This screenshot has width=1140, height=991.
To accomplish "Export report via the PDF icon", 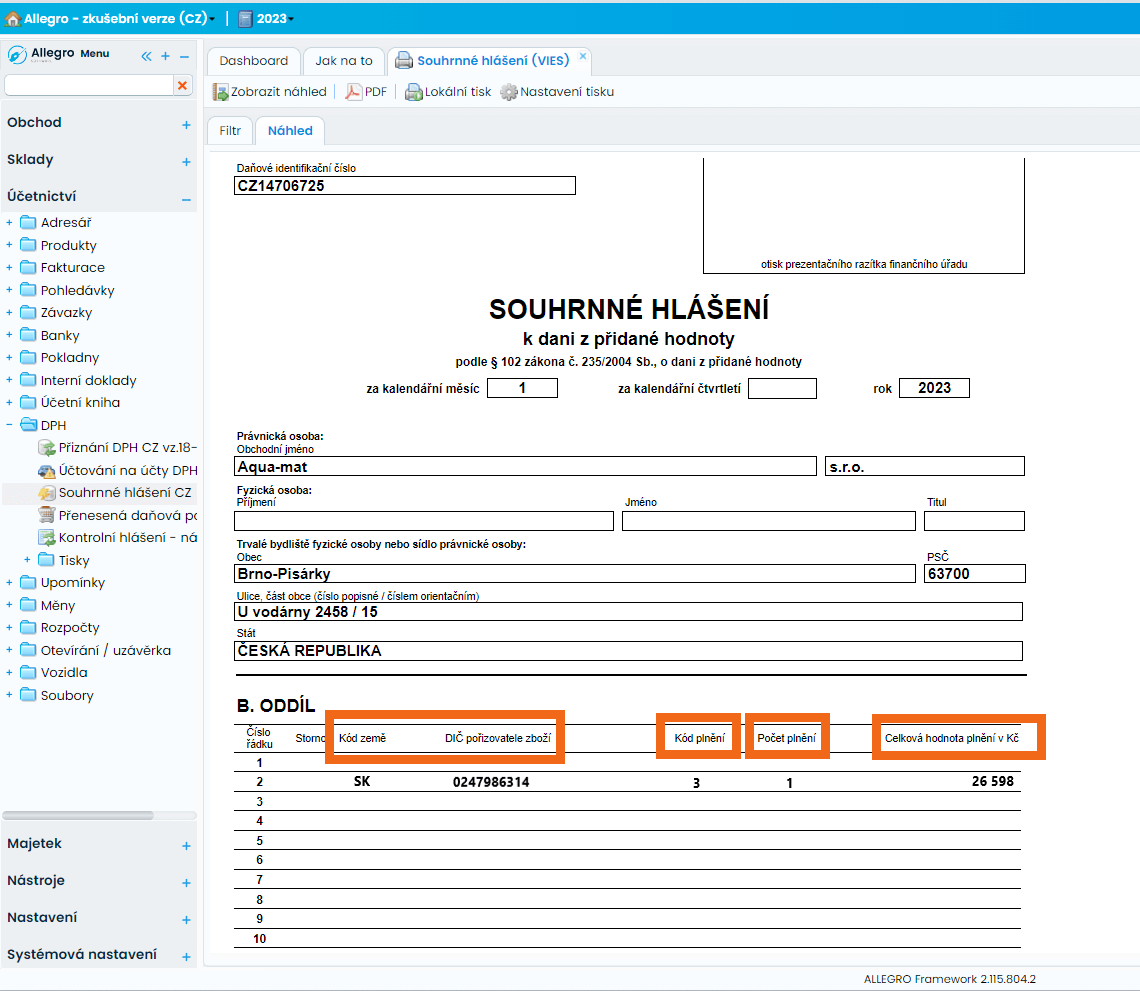I will (353, 92).
